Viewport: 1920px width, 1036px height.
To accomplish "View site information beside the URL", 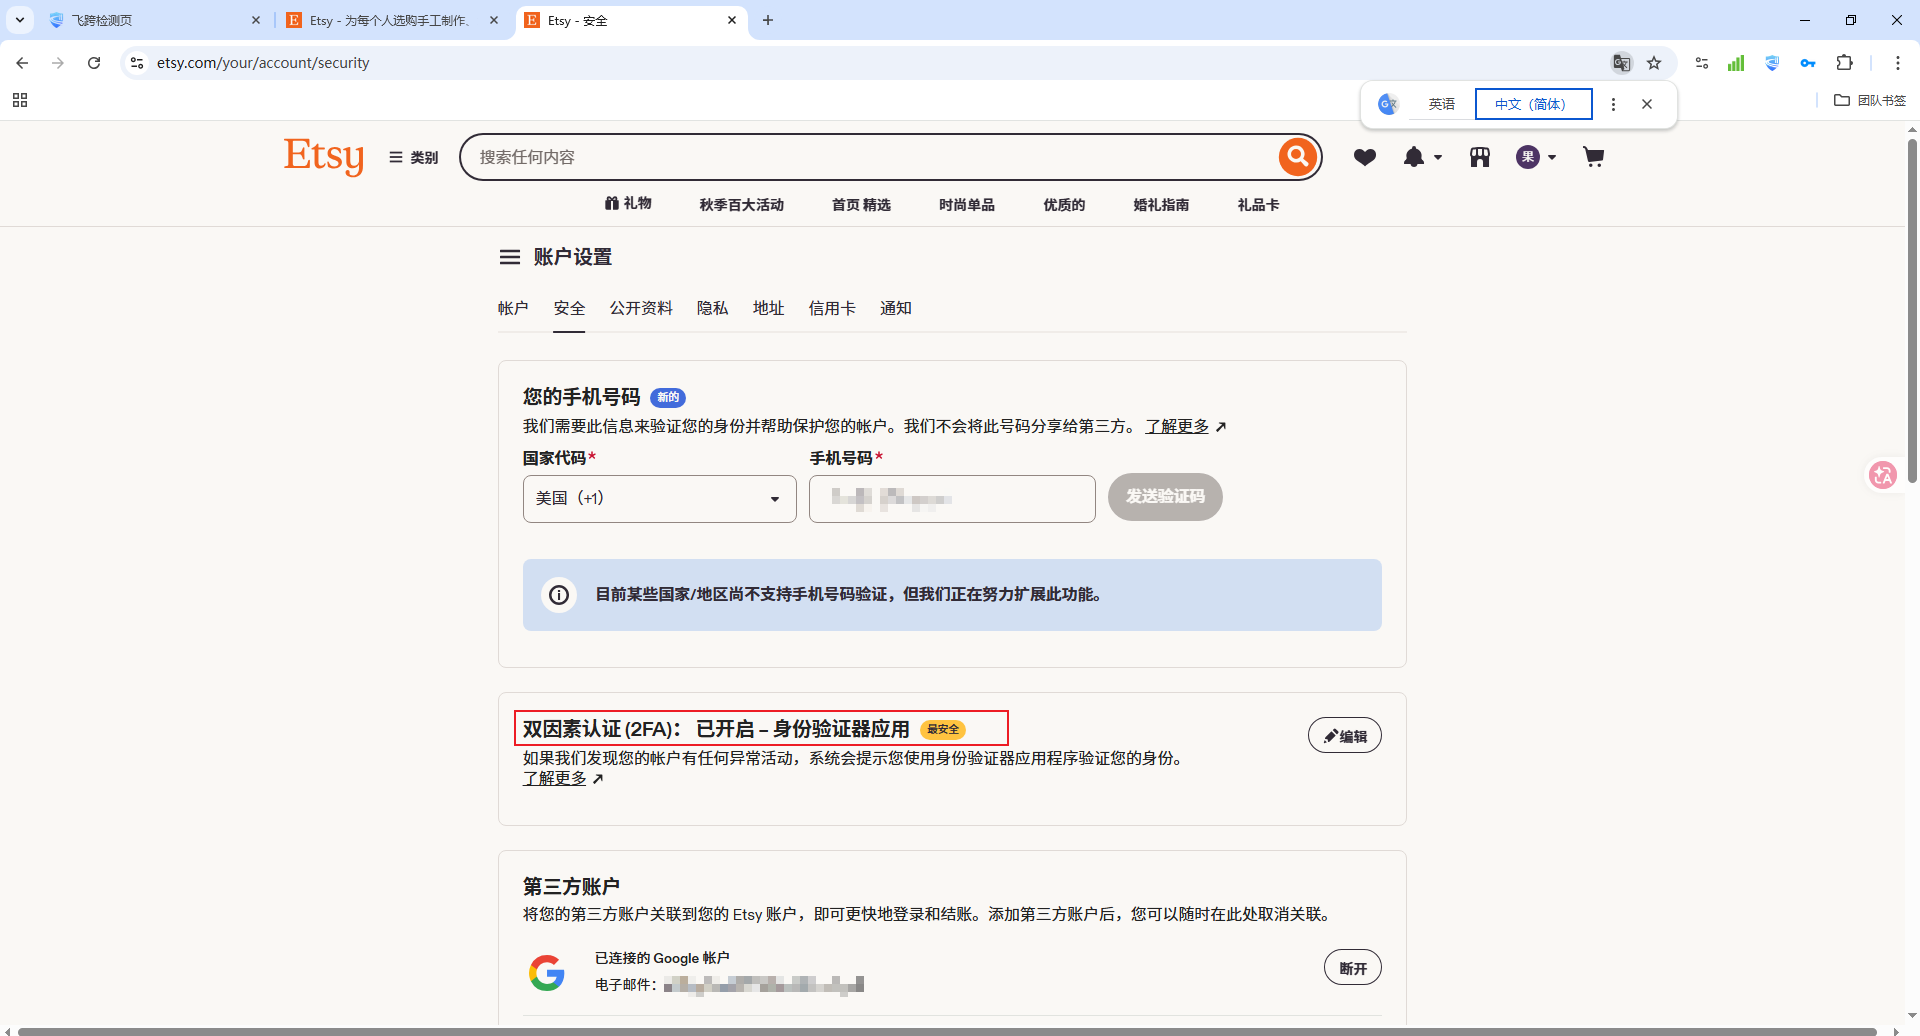I will 137,63.
